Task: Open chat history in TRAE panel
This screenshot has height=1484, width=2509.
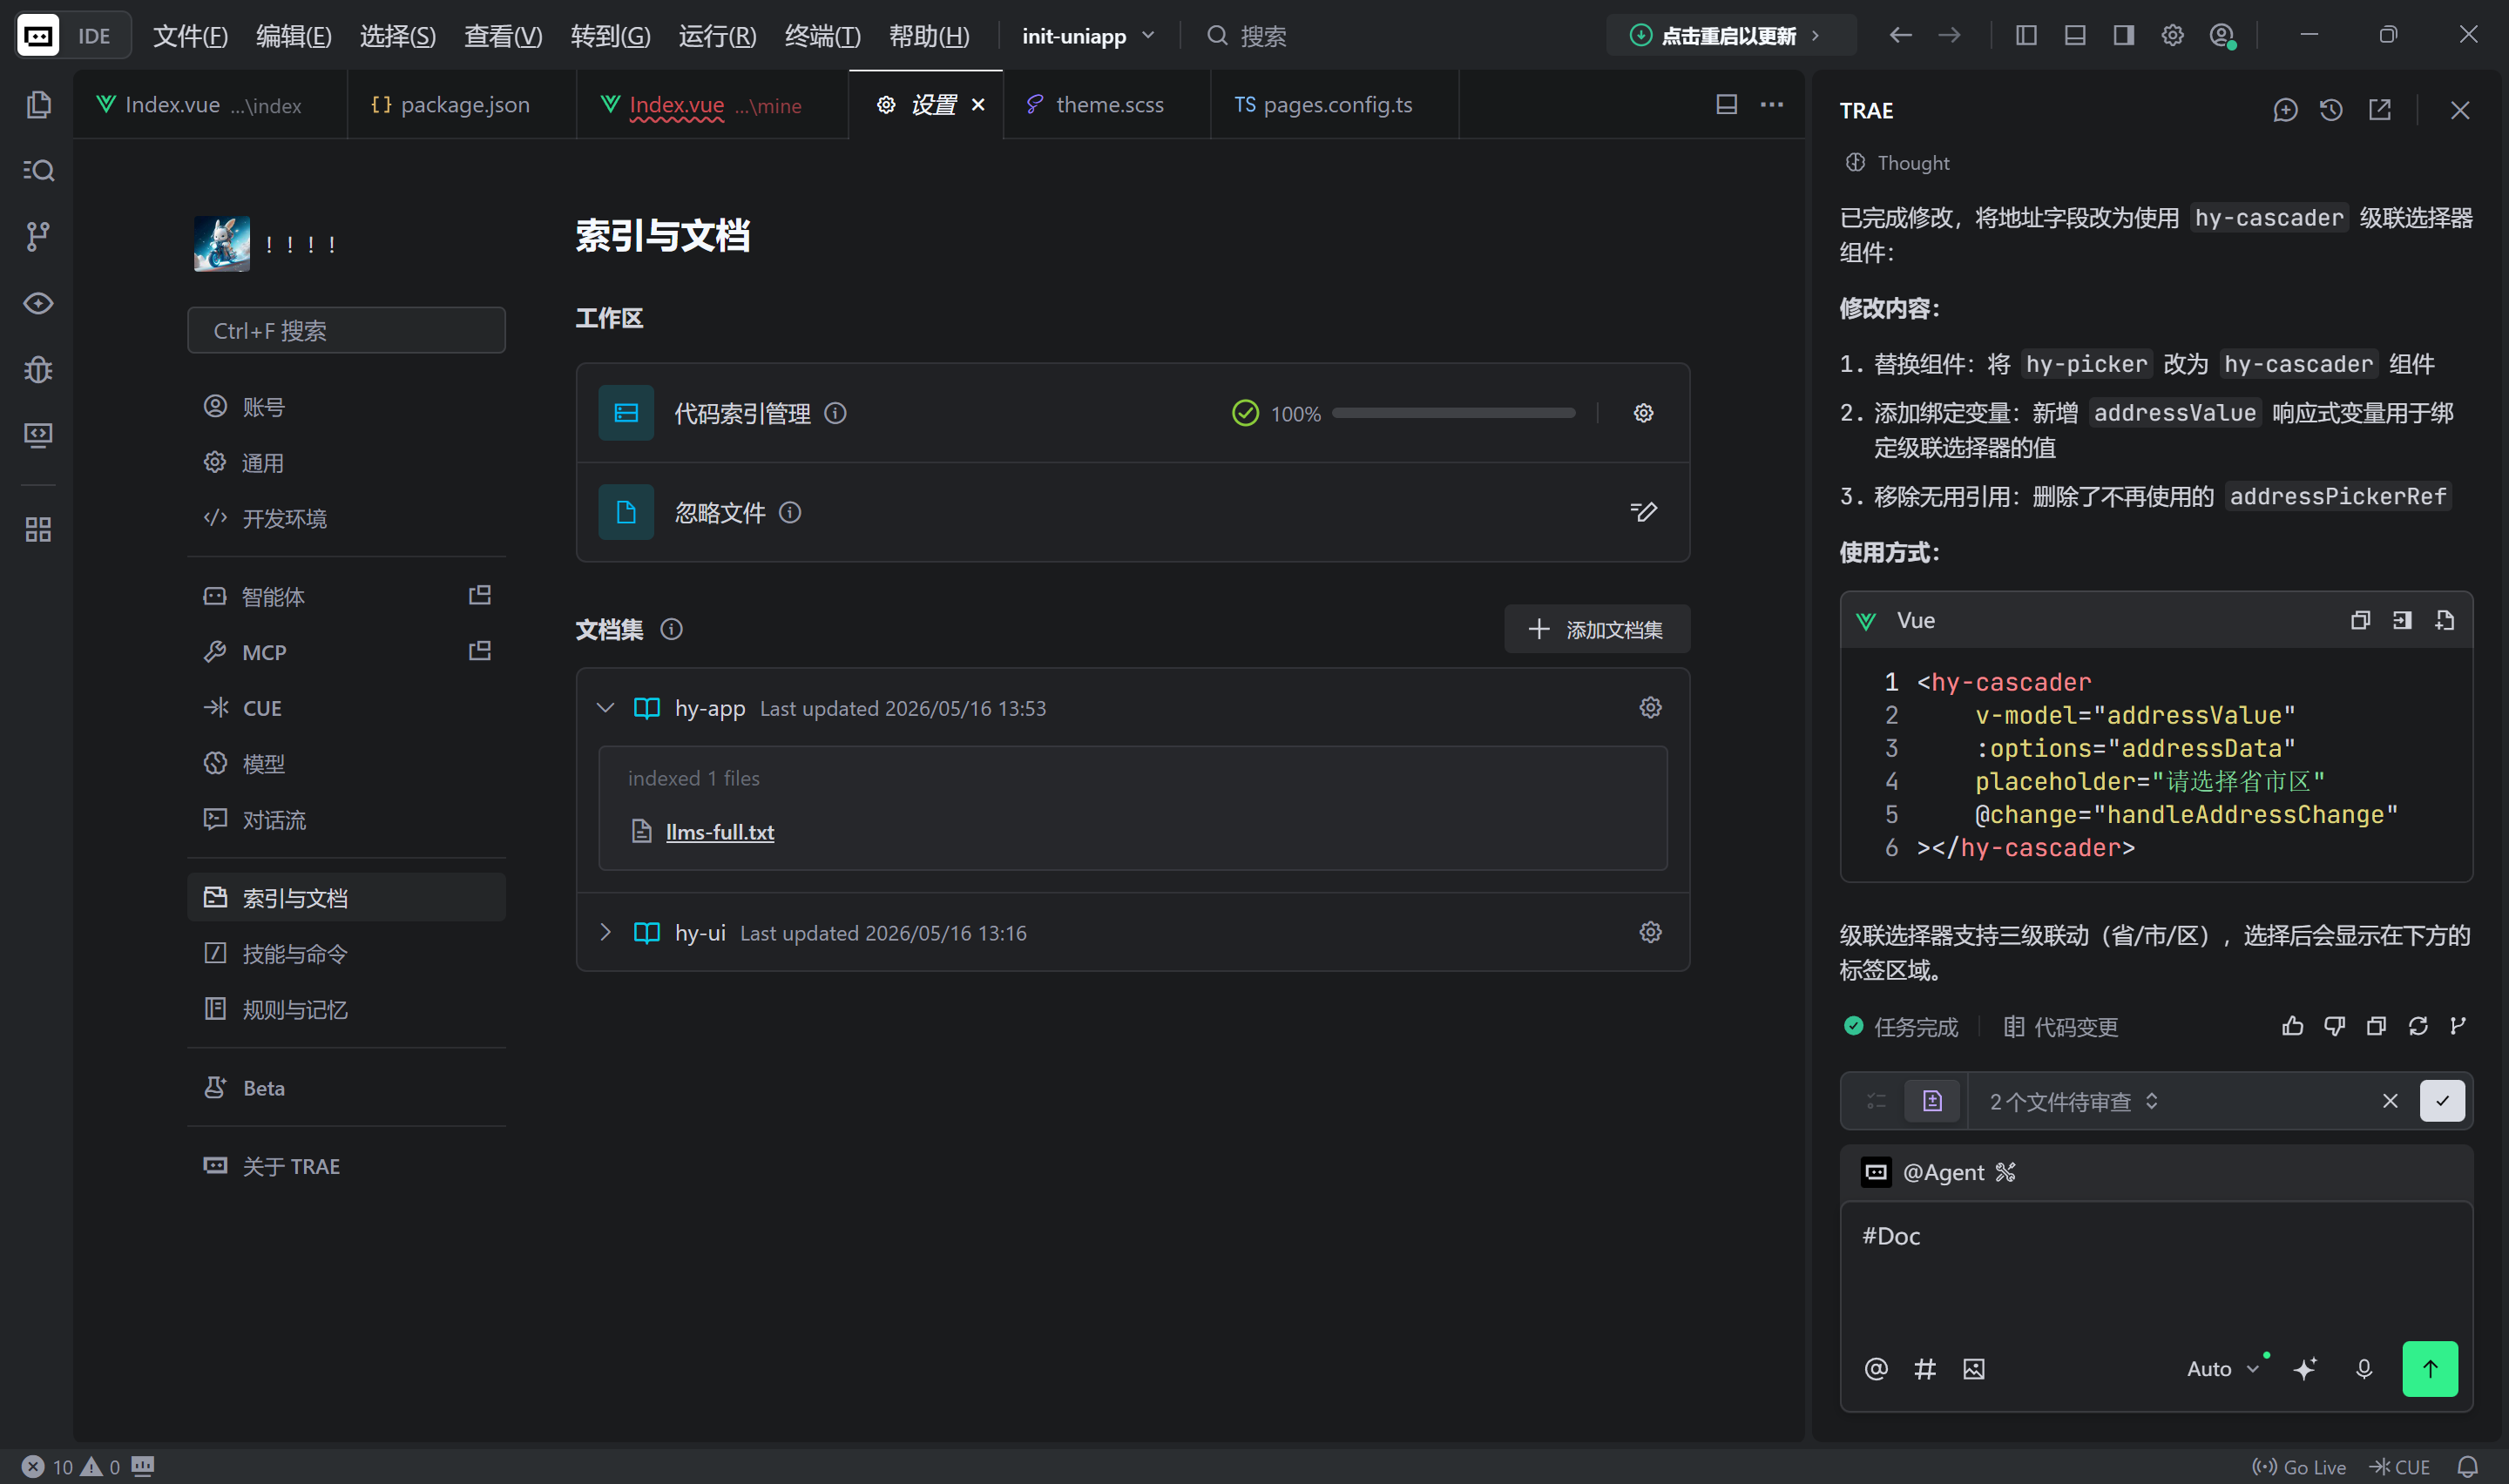Action: click(2331, 110)
